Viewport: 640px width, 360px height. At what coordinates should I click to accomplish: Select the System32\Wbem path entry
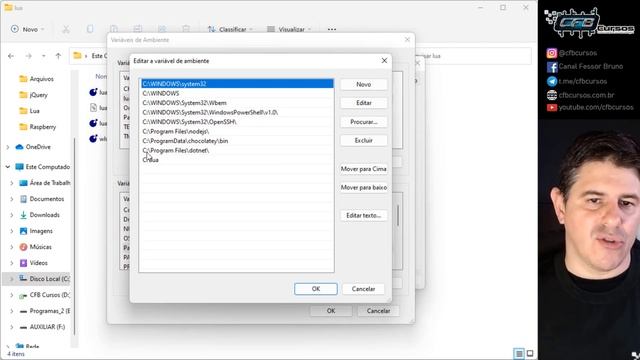click(237, 103)
